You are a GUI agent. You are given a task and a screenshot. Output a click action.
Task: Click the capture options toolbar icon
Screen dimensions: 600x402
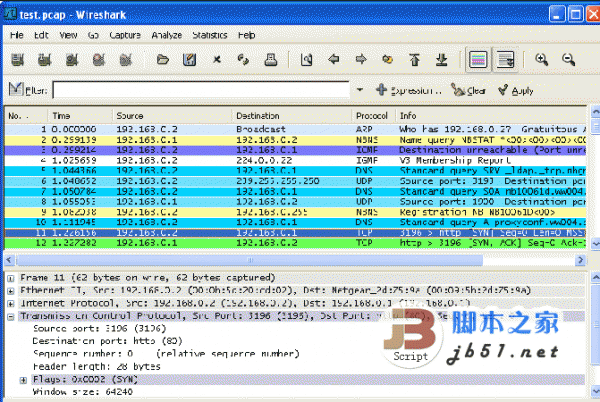[x=44, y=60]
